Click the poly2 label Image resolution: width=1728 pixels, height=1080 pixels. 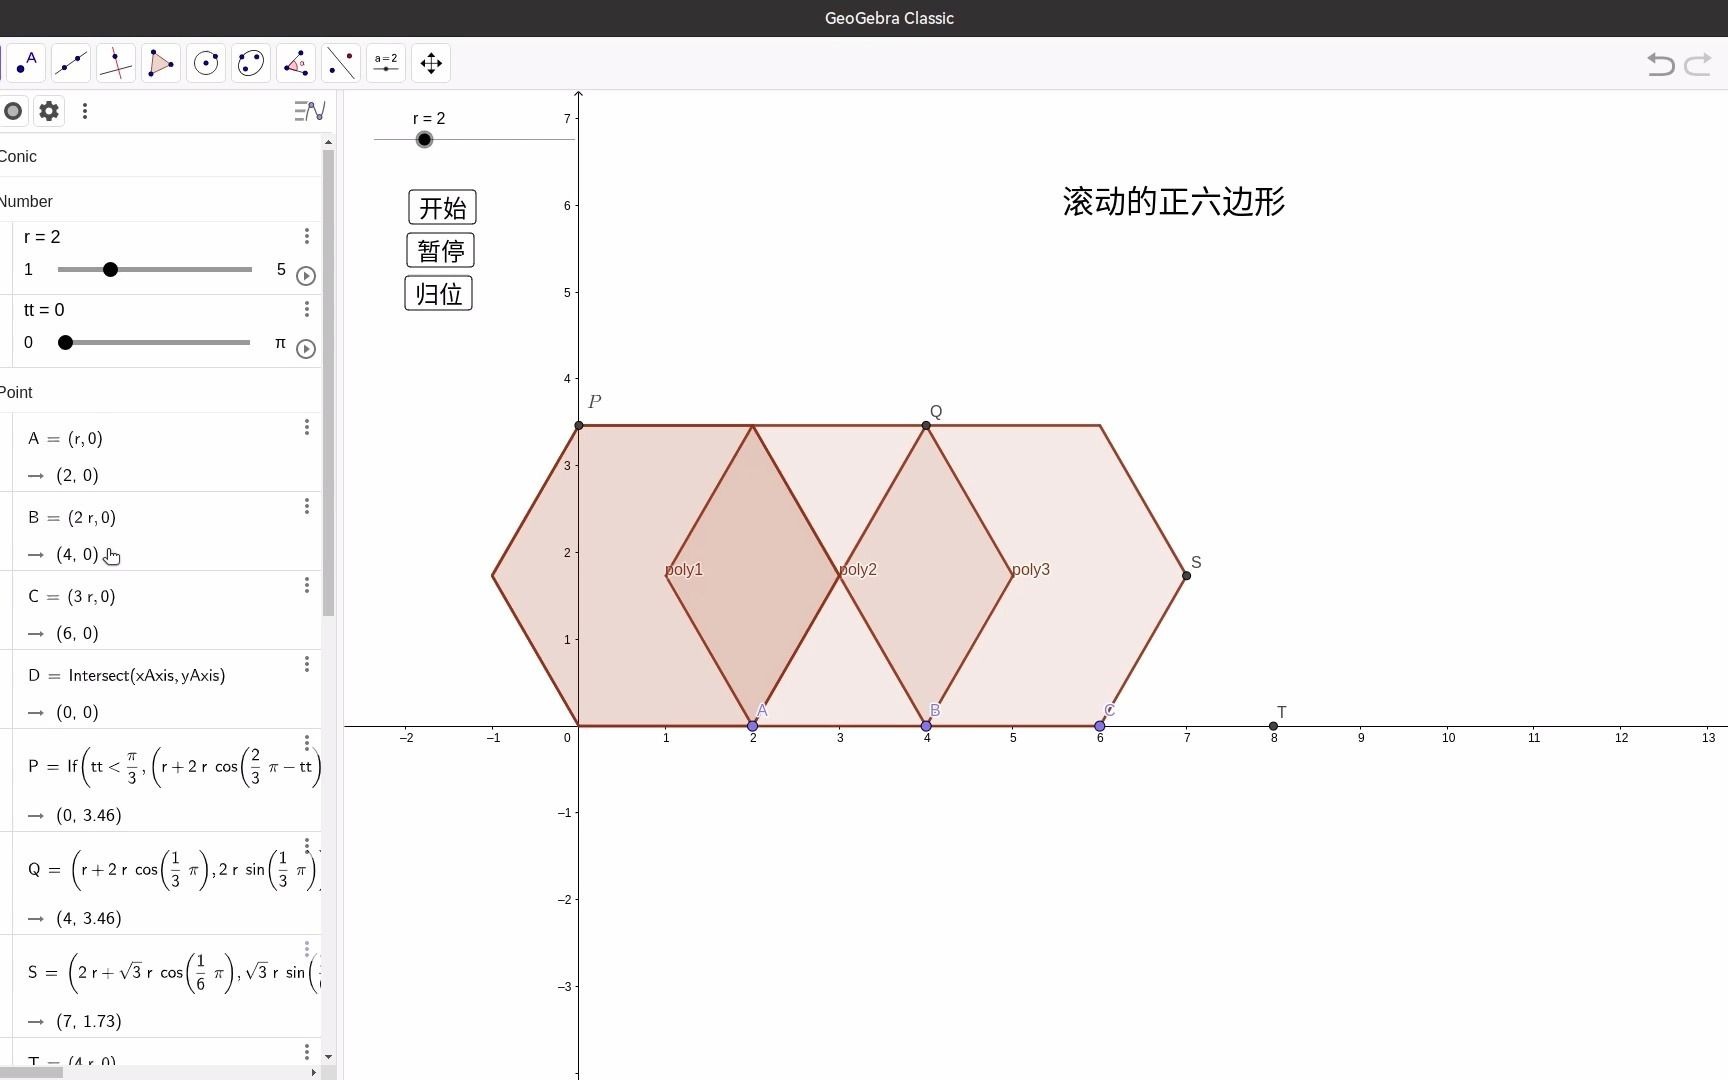click(858, 569)
